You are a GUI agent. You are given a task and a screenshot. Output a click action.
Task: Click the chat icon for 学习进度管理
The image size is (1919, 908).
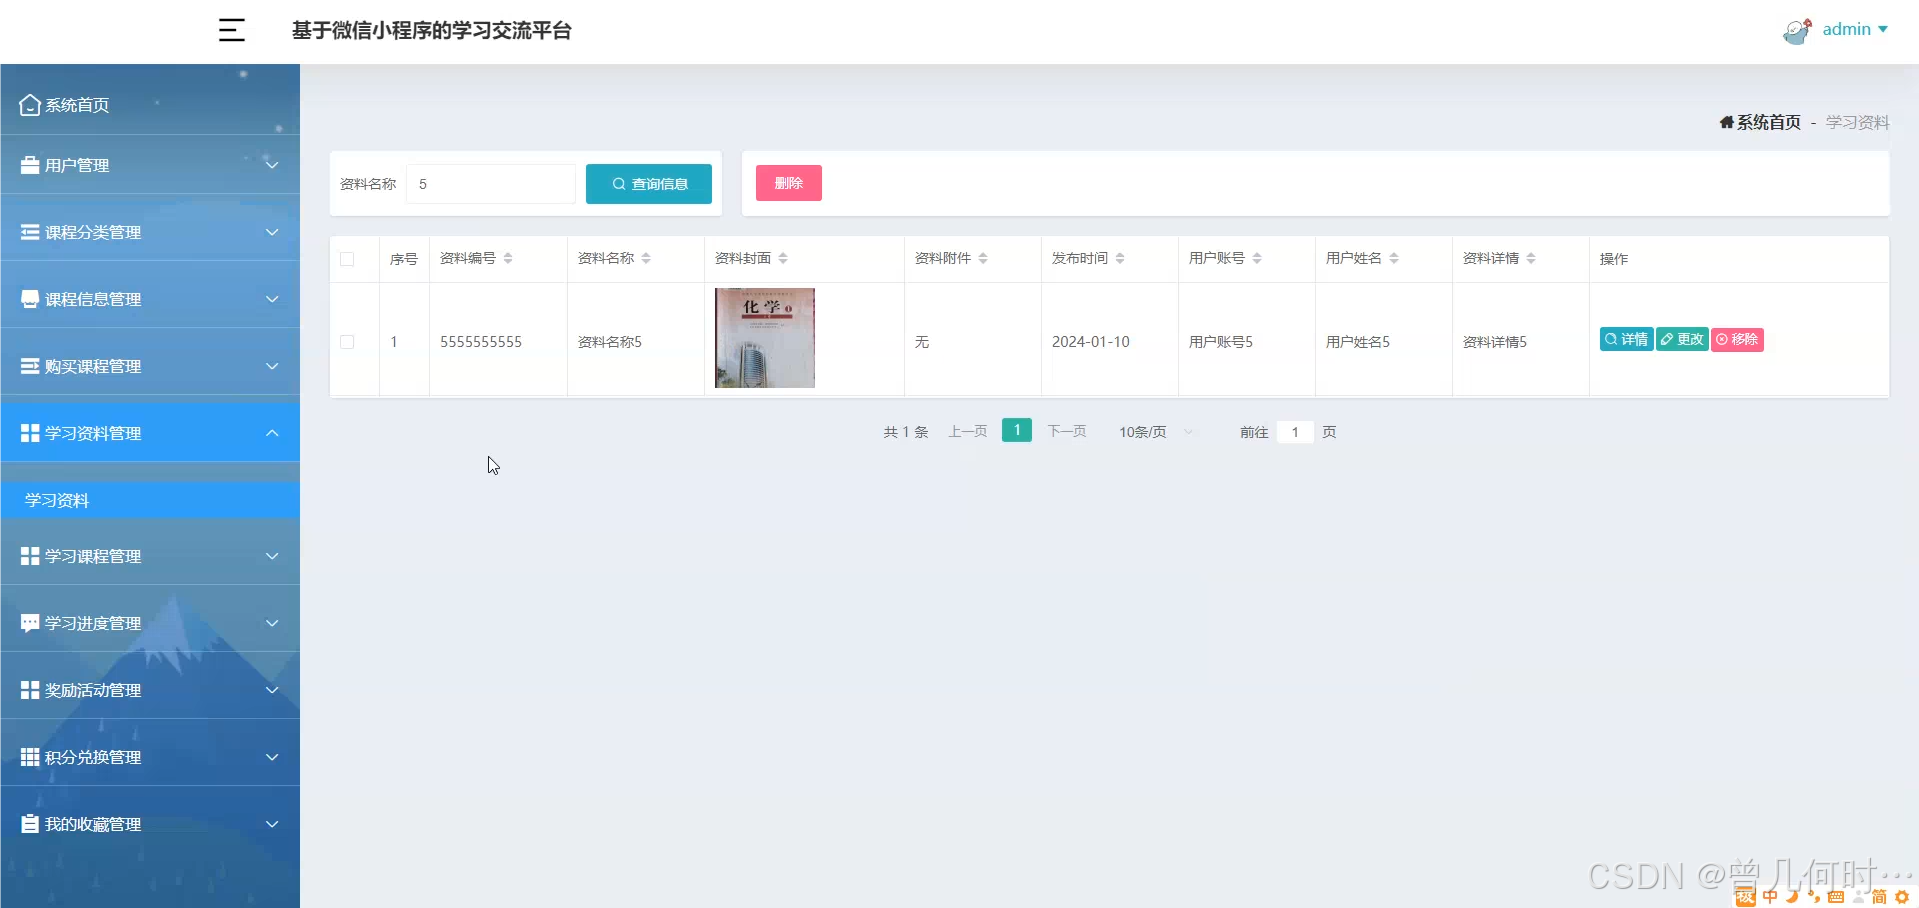[30, 623]
